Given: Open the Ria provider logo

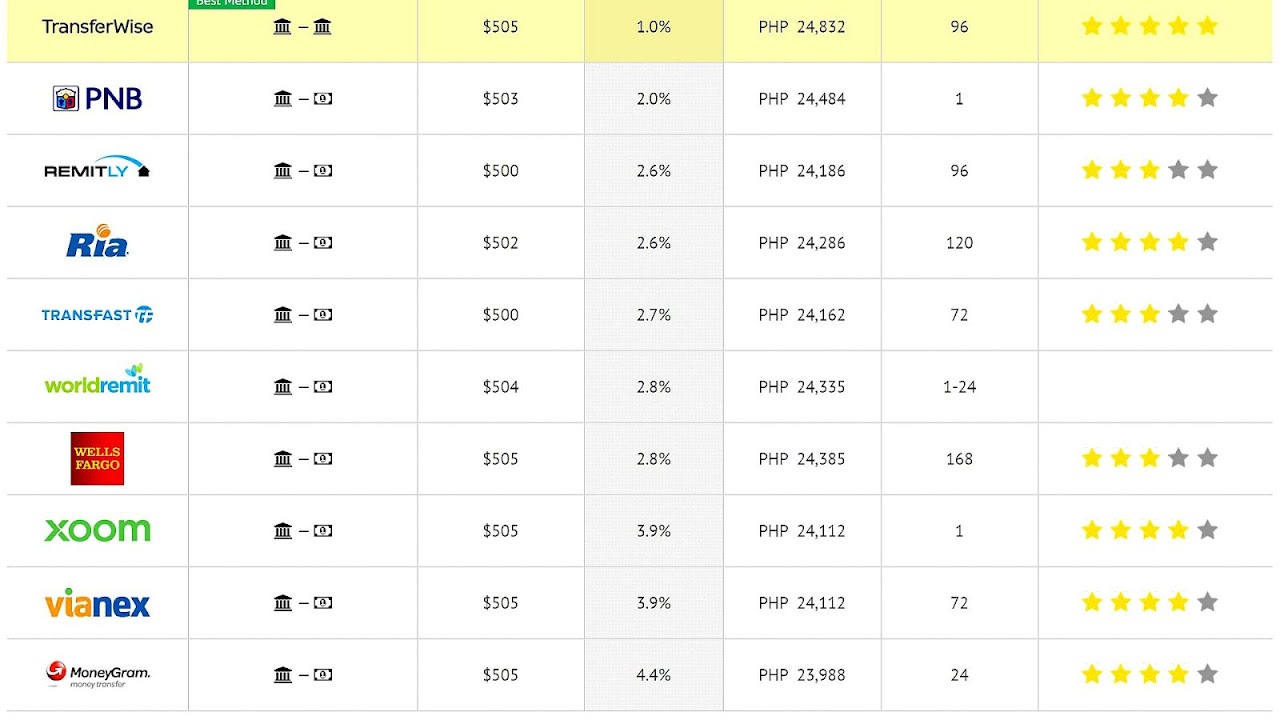Looking at the screenshot, I should (x=97, y=241).
